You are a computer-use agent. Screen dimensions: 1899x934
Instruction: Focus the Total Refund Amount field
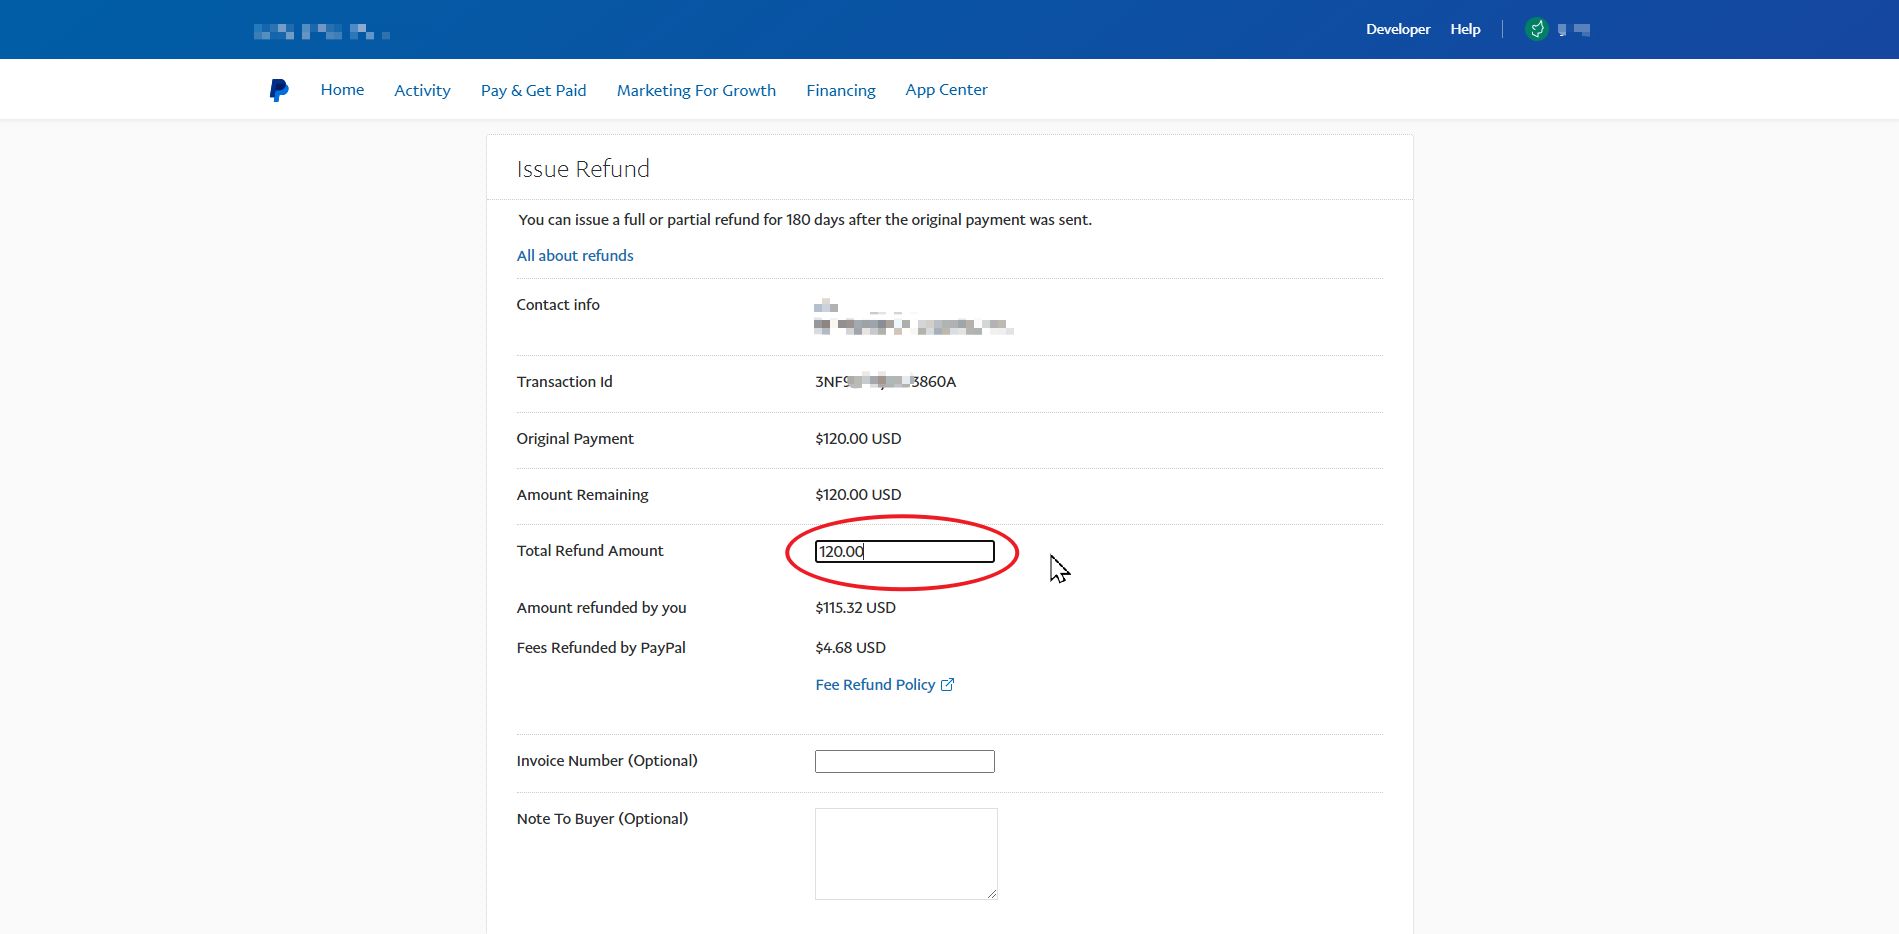coord(904,552)
